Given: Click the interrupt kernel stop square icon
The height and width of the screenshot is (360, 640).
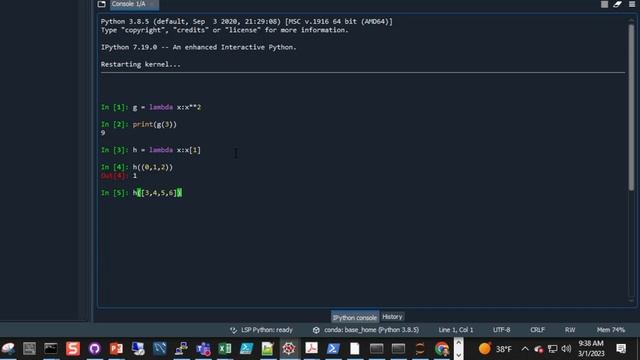Looking at the screenshot, I should pos(604,4).
